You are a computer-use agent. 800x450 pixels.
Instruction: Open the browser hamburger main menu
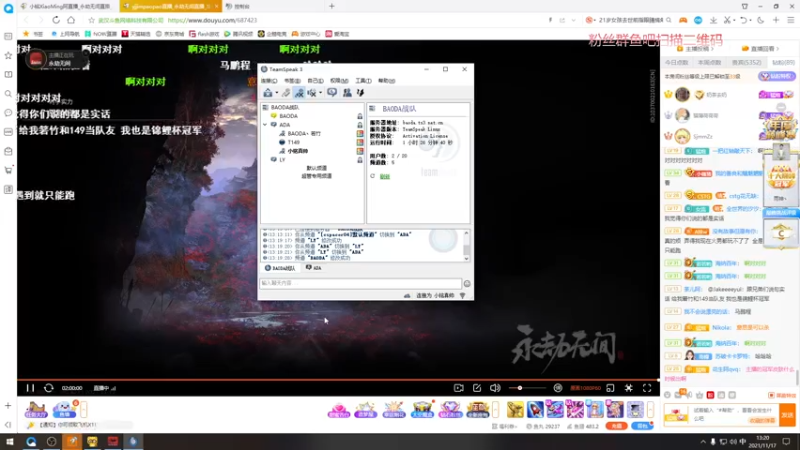pos(790,20)
